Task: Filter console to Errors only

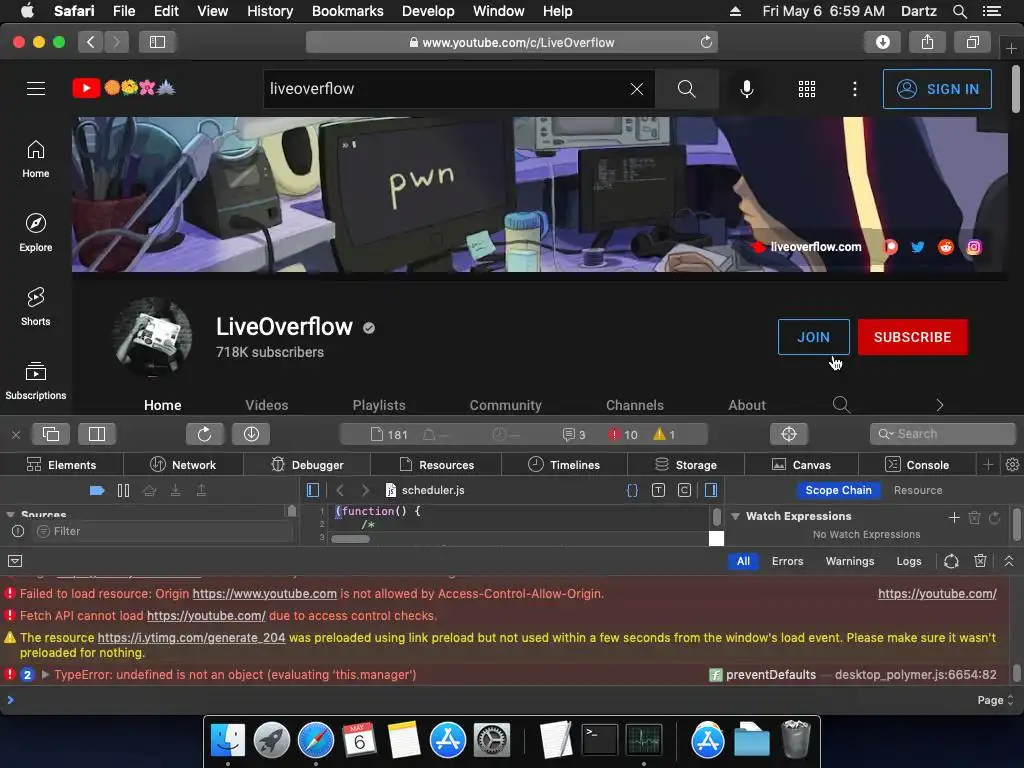Action: click(788, 561)
